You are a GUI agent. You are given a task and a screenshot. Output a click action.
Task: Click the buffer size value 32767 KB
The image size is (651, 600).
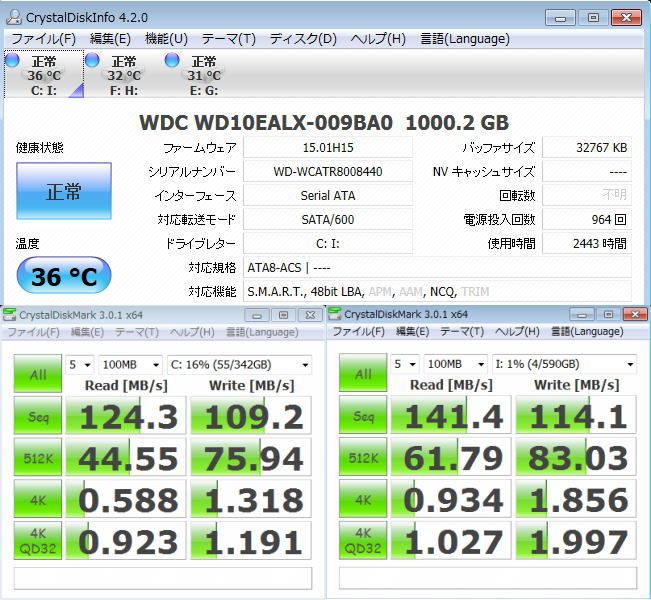(x=587, y=147)
